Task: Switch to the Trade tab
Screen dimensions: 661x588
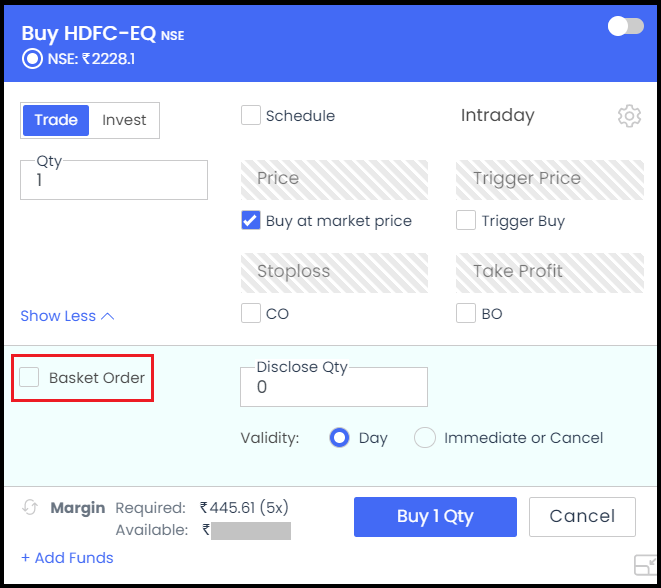Action: click(56, 120)
